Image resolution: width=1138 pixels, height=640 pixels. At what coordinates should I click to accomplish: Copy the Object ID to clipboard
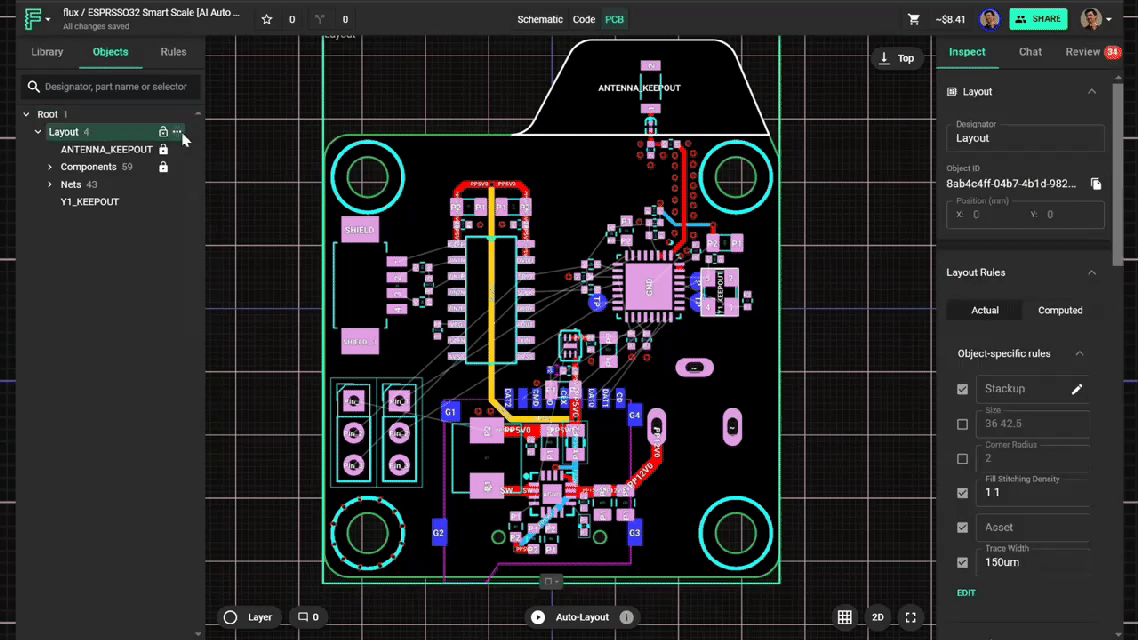tap(1096, 184)
